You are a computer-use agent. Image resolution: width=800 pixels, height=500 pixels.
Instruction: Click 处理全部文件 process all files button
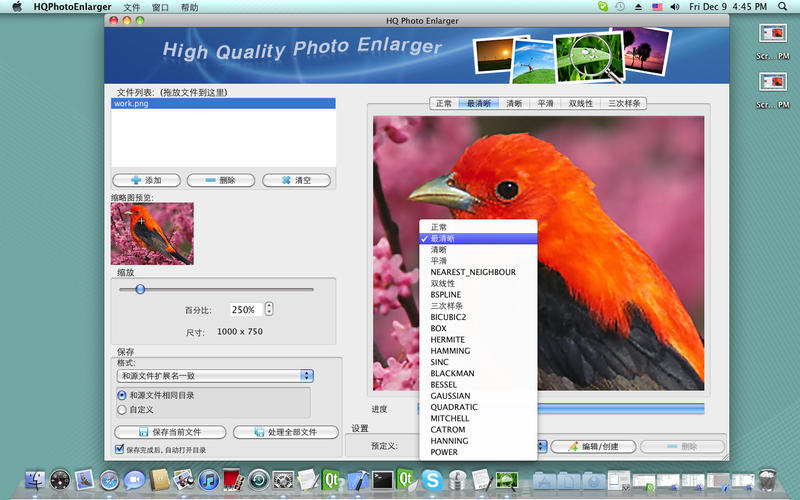coord(287,432)
